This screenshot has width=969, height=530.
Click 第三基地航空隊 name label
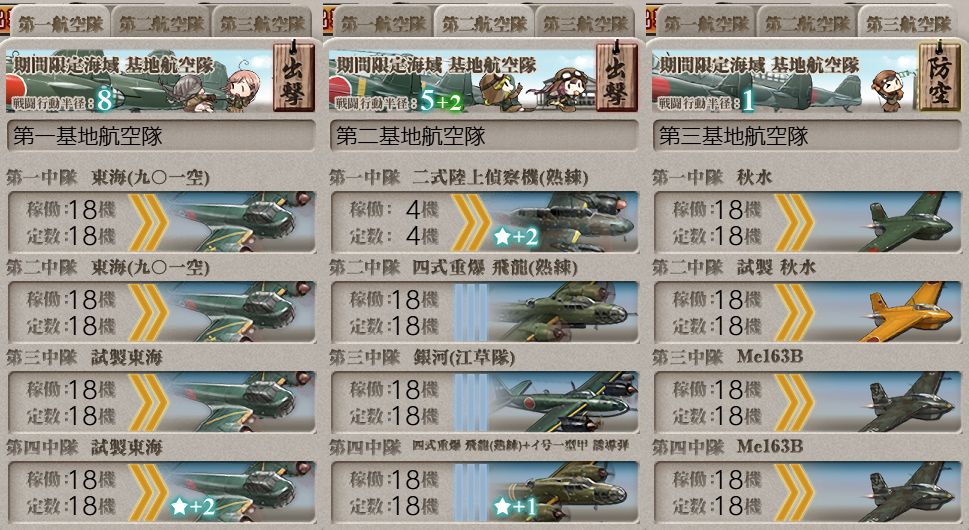click(x=734, y=136)
